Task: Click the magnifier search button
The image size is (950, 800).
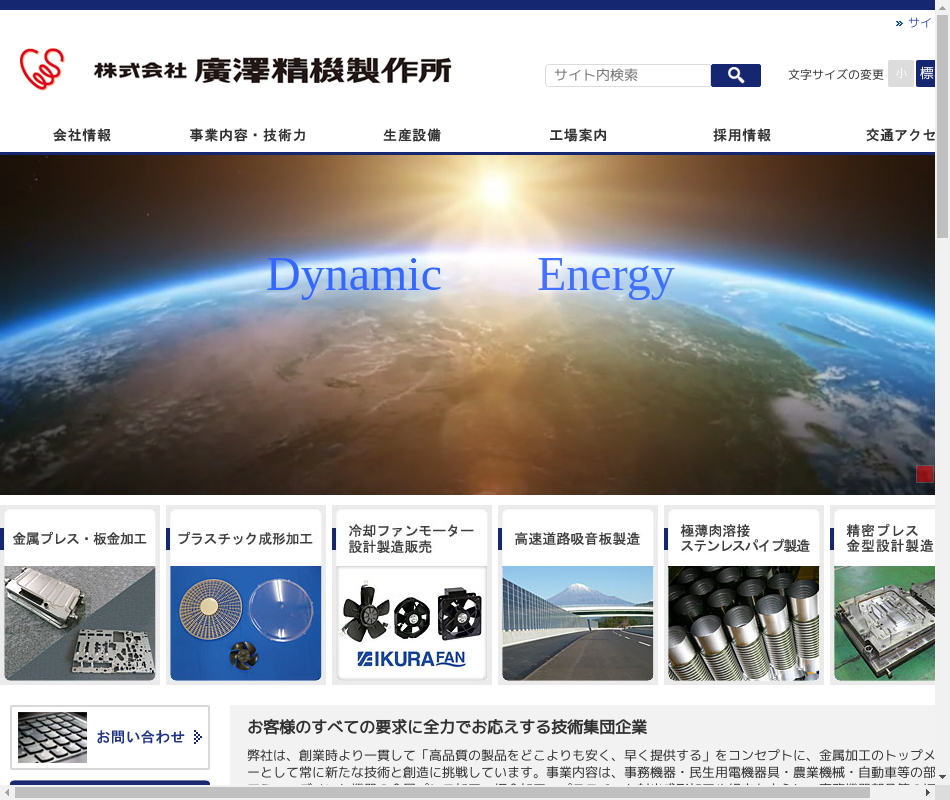Action: pos(735,75)
